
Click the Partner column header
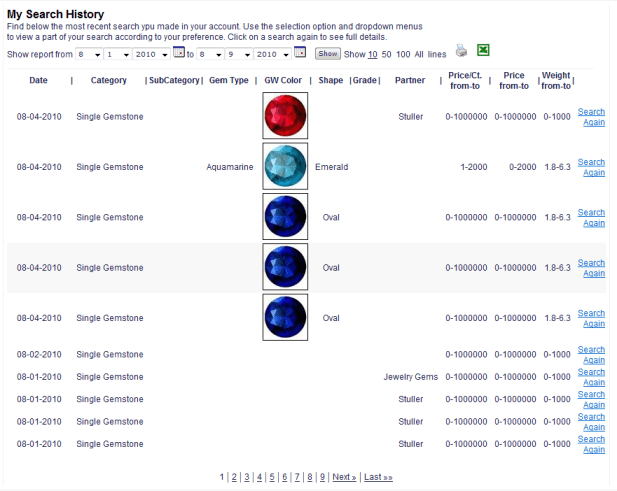pyautogui.click(x=409, y=80)
